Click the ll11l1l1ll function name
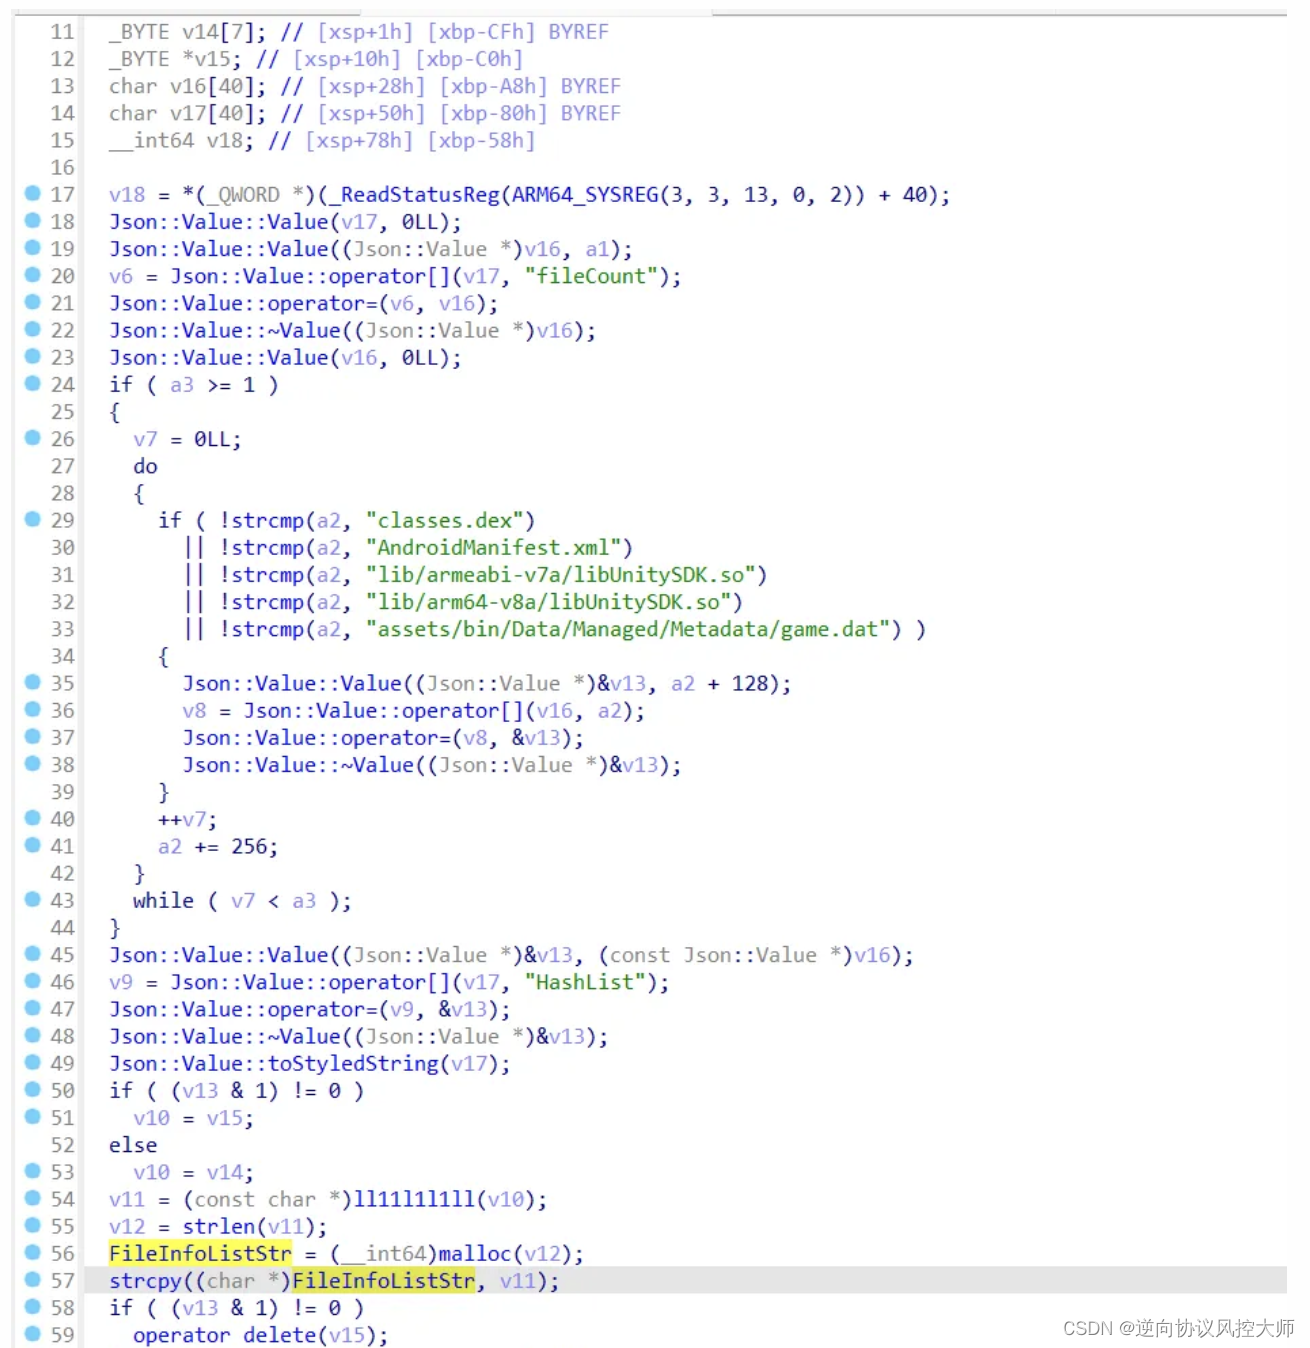The height and width of the screenshot is (1348, 1310). click(414, 1199)
